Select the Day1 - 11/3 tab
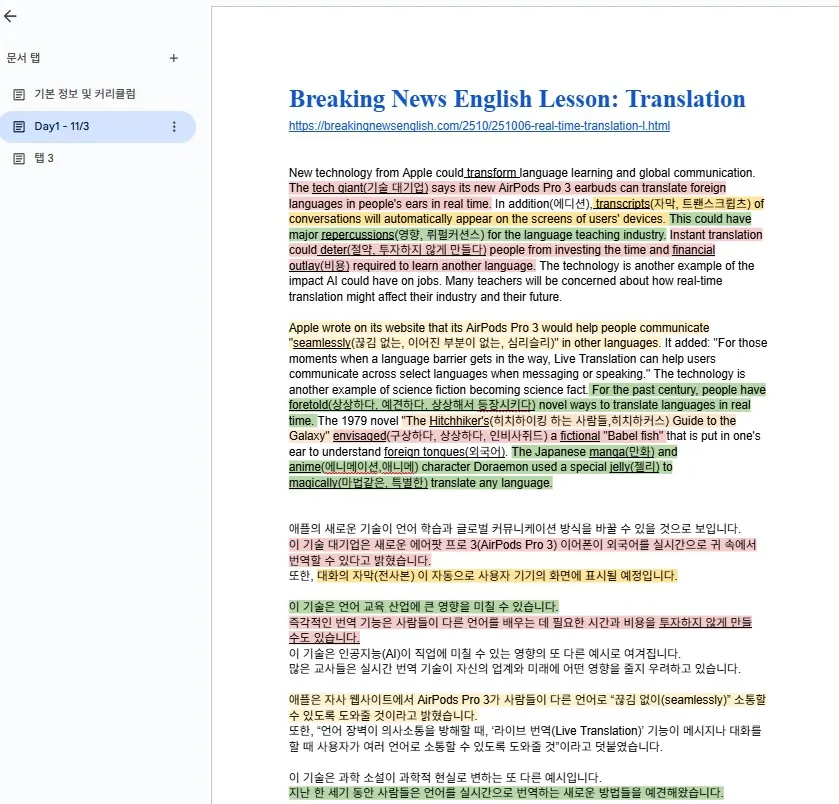The height and width of the screenshot is (804, 839). click(x=99, y=127)
